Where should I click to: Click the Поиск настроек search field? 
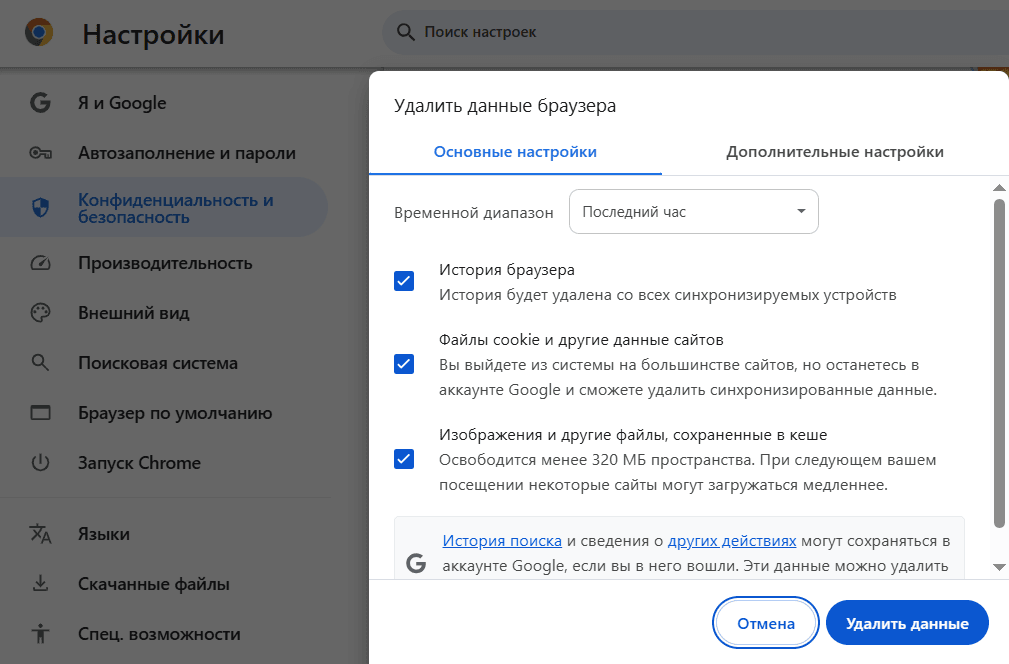695,32
